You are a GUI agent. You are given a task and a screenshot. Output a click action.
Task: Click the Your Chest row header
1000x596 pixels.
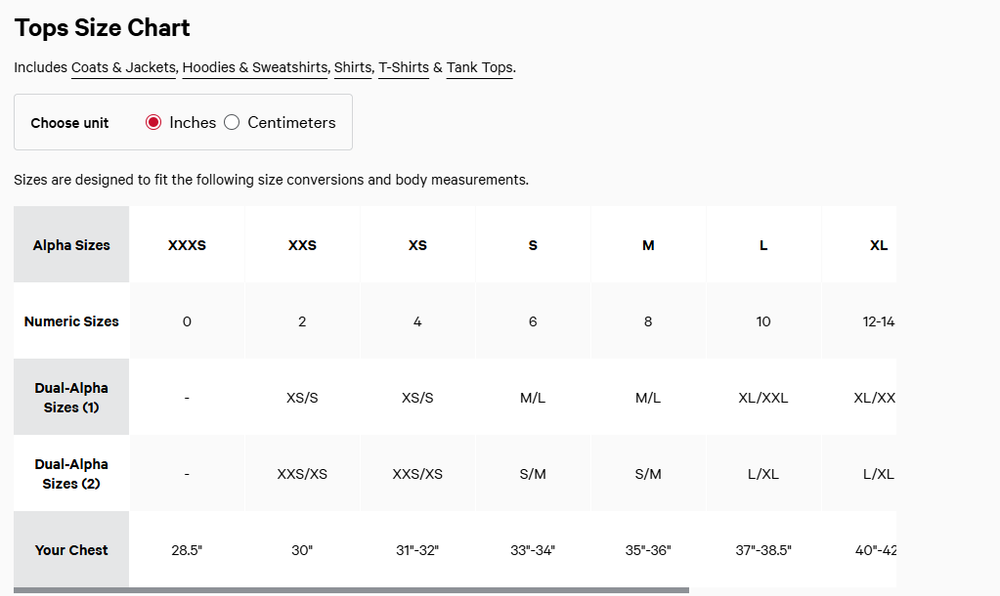pos(71,549)
